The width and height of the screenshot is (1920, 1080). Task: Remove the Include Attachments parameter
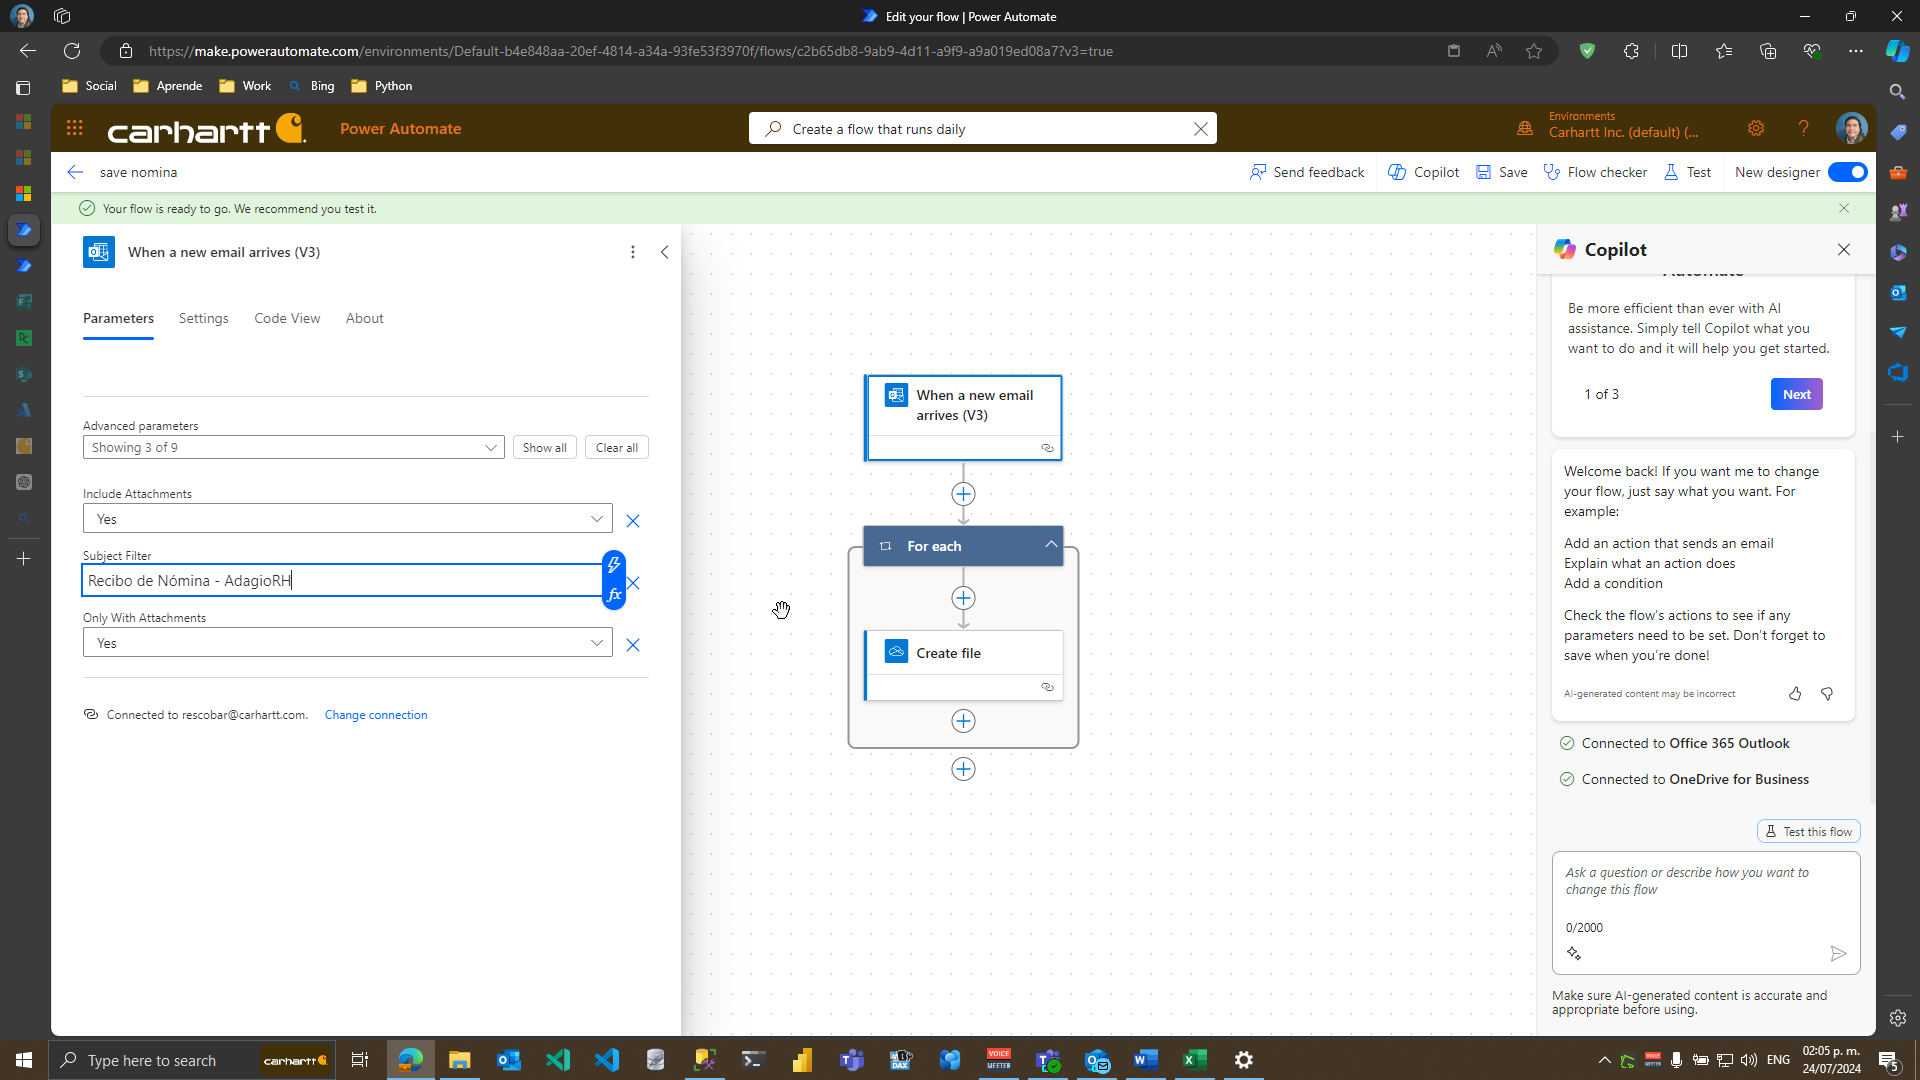(633, 521)
